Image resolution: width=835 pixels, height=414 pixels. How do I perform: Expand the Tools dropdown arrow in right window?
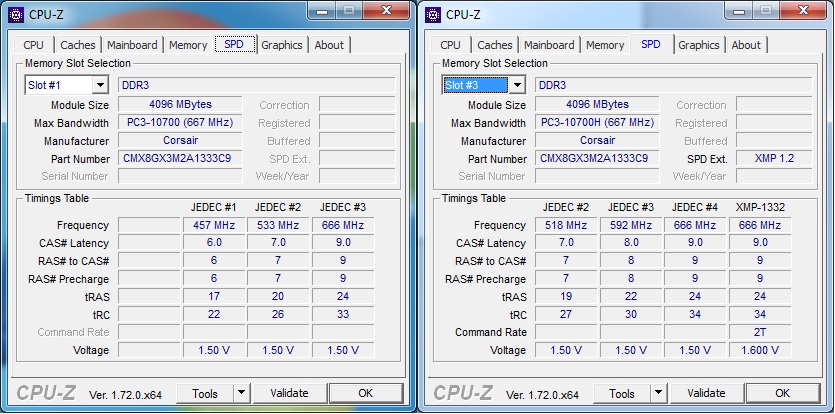[658, 393]
